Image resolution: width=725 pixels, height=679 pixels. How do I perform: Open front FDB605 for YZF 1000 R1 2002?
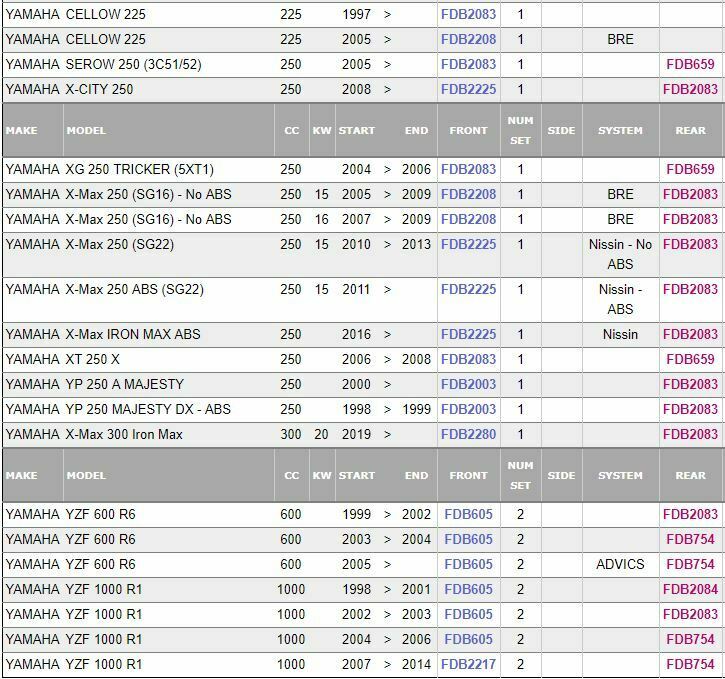point(468,614)
